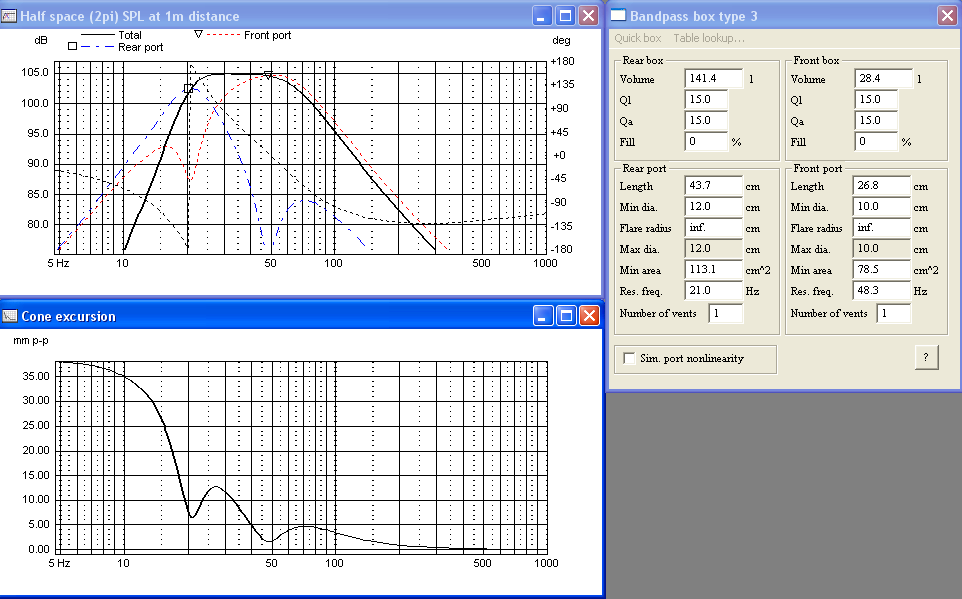Click the dB axis label on SPL graph
Screen dimensions: 962x599
click(40, 41)
